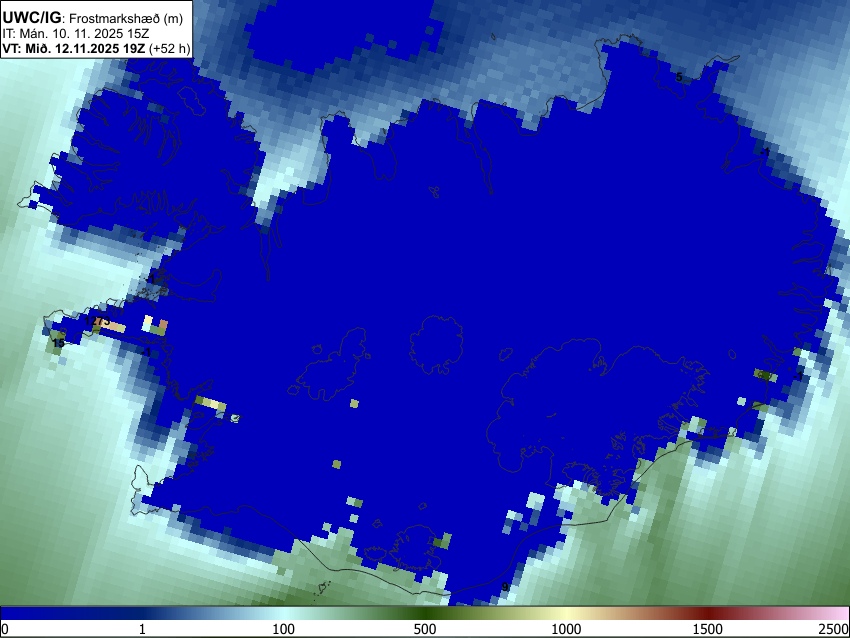Click the "1000" label on the color scale
Image resolution: width=850 pixels, height=638 pixels.
tap(566, 629)
